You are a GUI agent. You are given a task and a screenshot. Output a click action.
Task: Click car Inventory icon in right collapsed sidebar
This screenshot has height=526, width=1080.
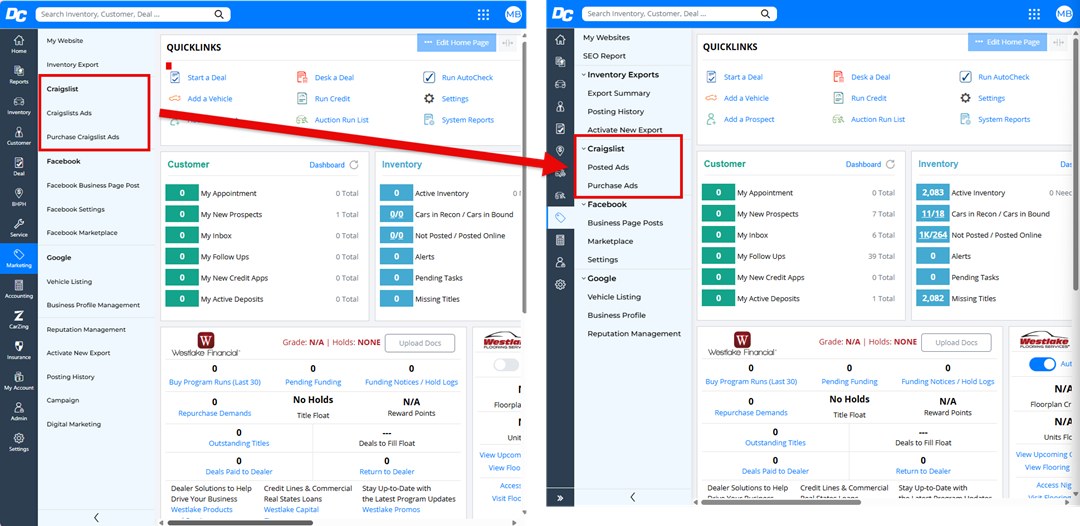560,84
